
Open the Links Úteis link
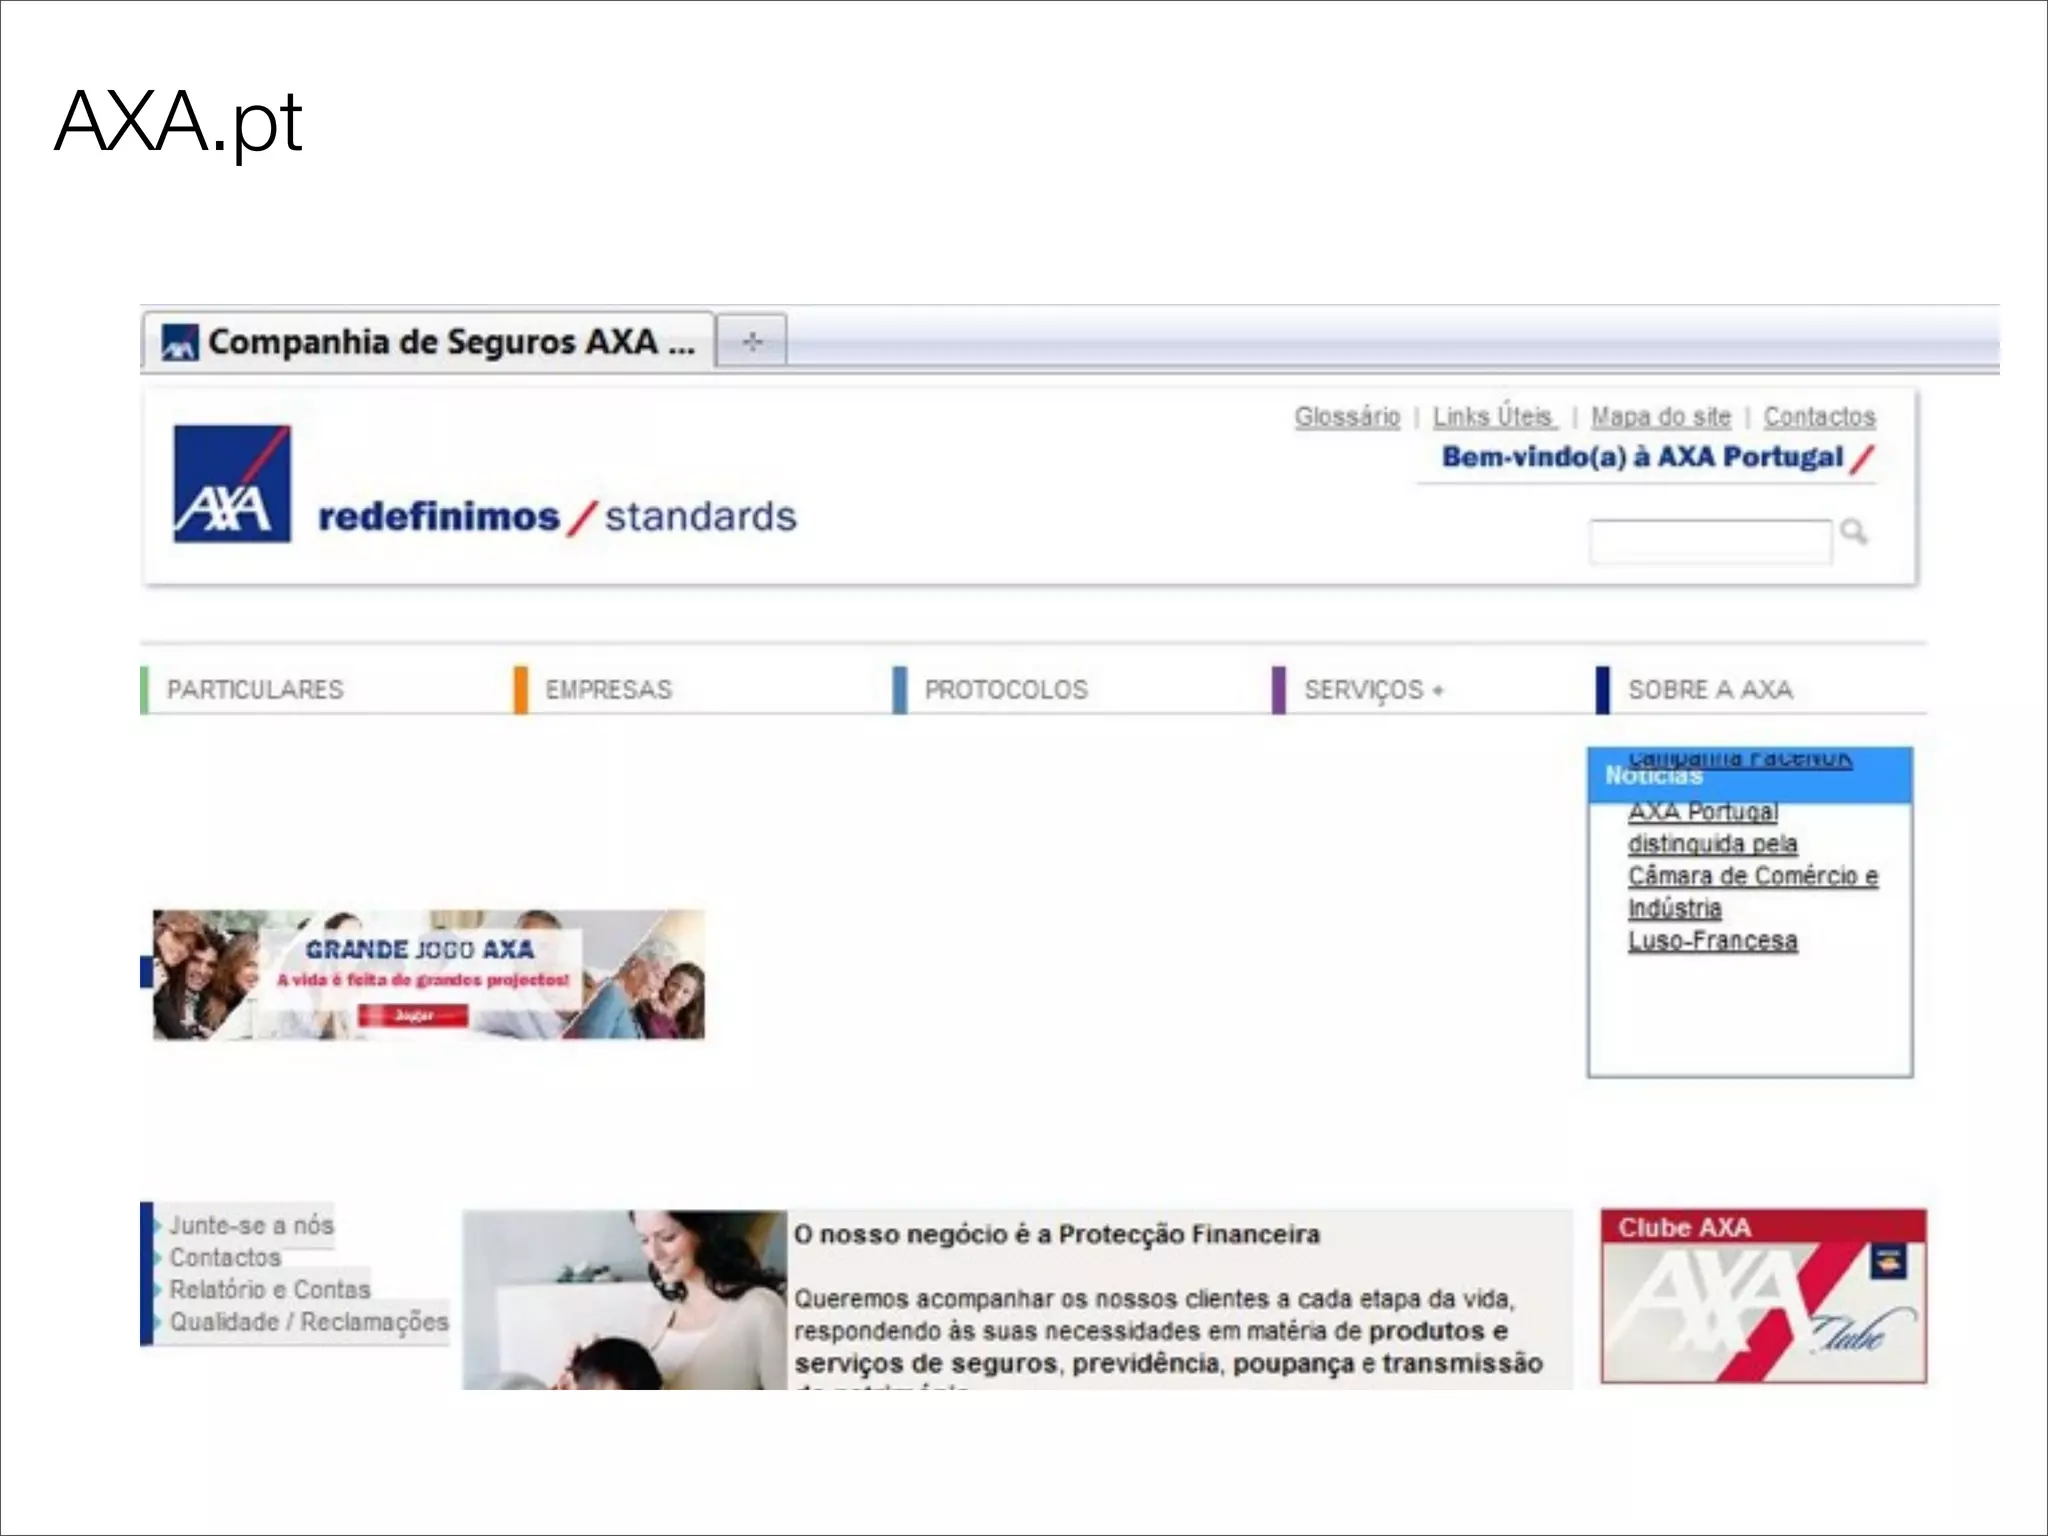pos(1493,416)
